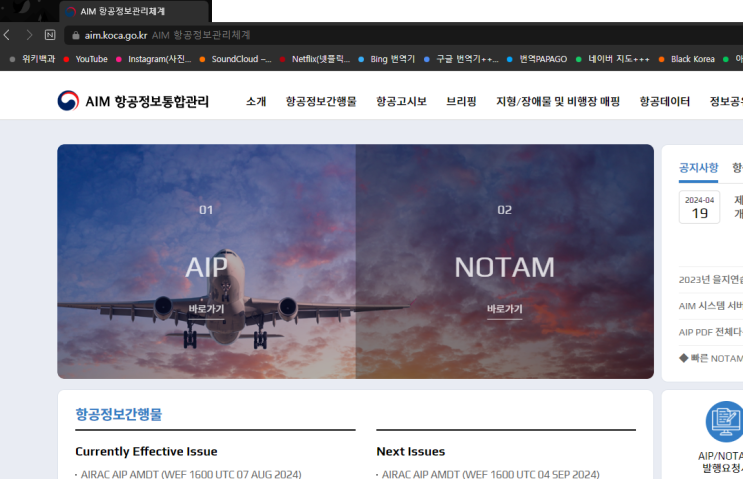
Task: Select the AIM 항공정보관리체계 browser tab
Action: [x=135, y=11]
